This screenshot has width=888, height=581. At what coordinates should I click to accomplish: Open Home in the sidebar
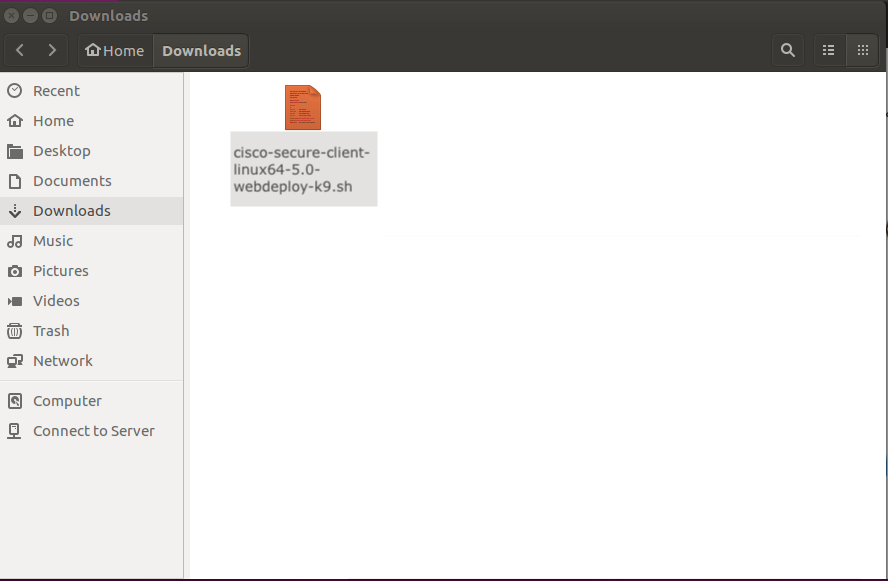tap(91, 121)
